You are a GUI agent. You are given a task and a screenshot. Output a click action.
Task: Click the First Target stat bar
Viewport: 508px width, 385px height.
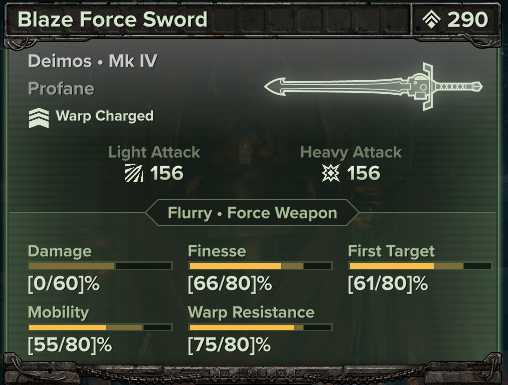(x=420, y=266)
